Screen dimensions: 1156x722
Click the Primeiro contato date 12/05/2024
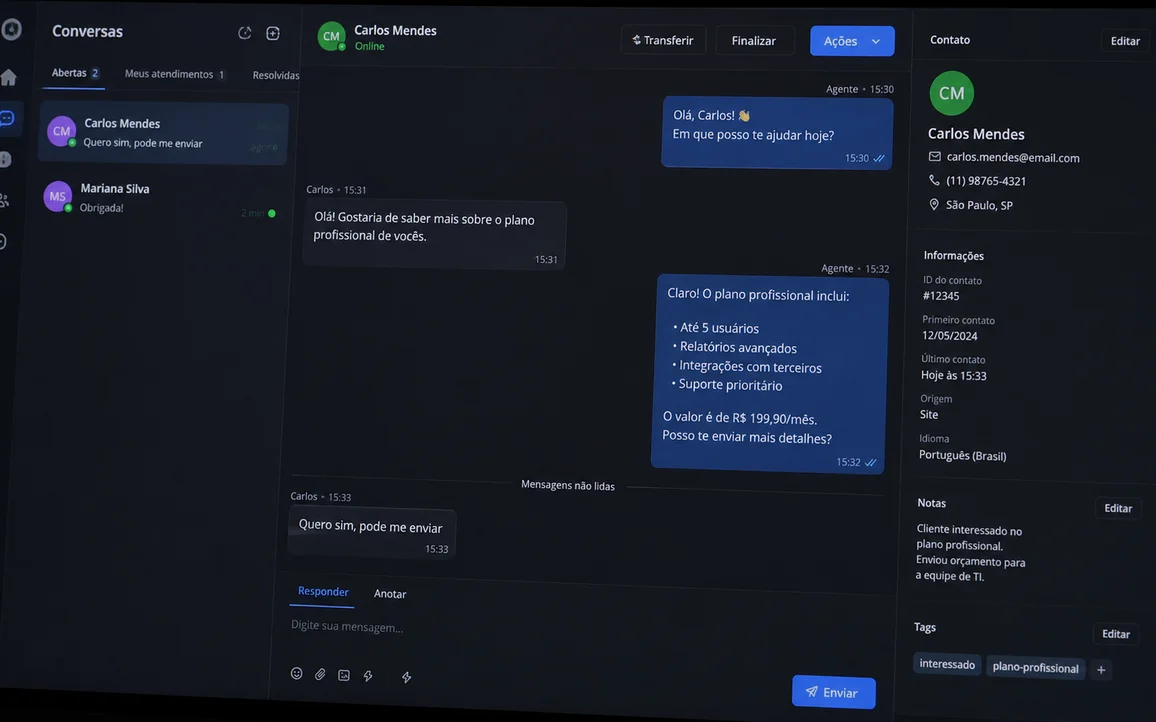click(950, 336)
